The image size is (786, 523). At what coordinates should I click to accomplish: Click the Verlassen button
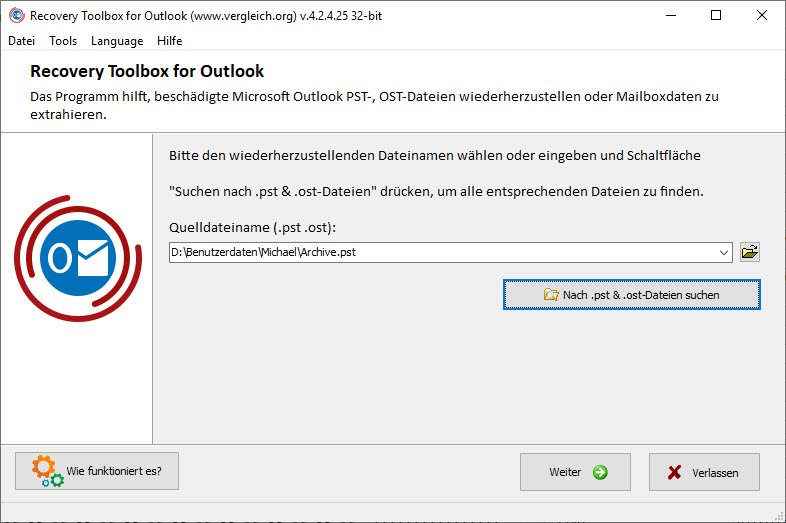tap(704, 472)
